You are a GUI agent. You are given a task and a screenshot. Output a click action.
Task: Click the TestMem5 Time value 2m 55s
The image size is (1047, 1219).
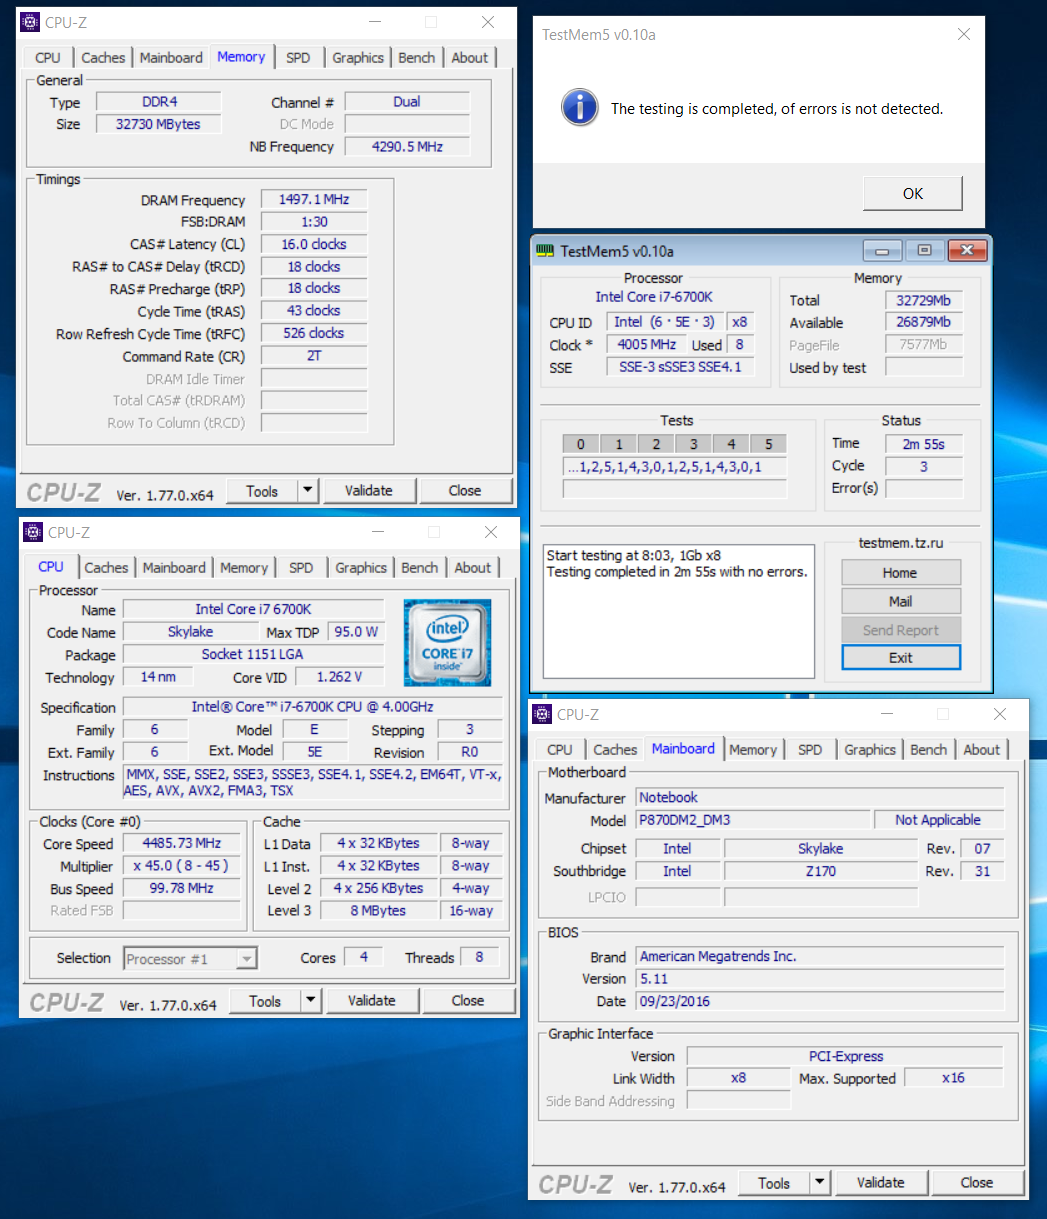click(924, 444)
